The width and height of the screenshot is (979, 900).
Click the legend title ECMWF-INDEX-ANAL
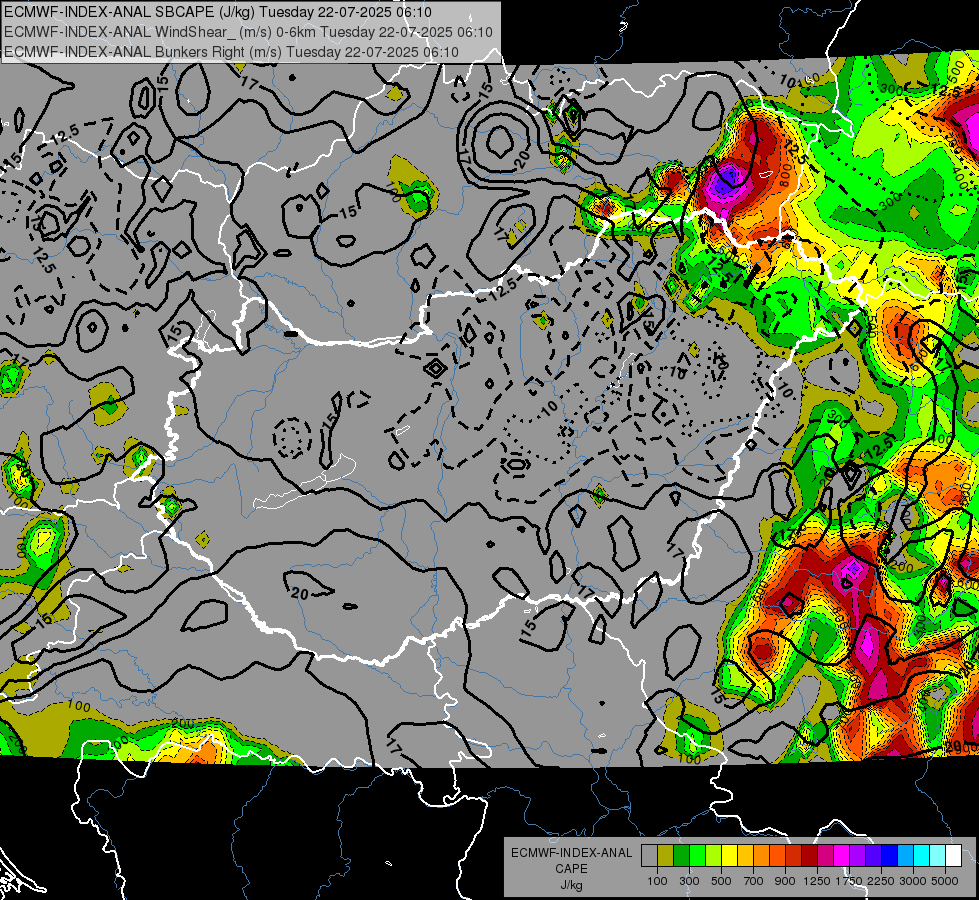571,853
